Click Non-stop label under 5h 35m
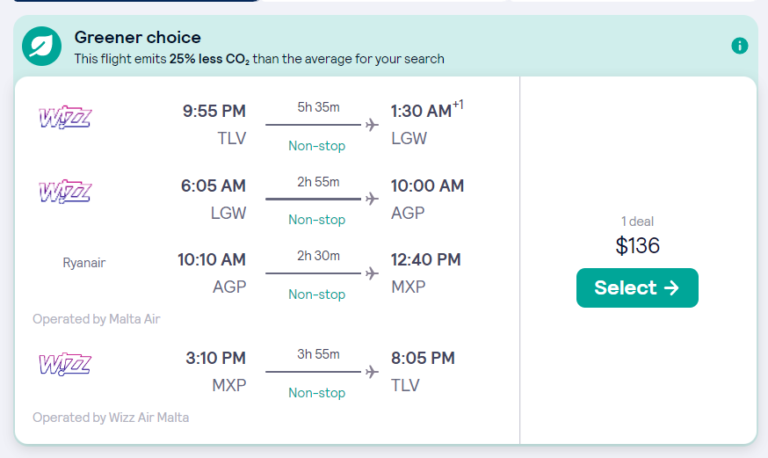 point(317,146)
